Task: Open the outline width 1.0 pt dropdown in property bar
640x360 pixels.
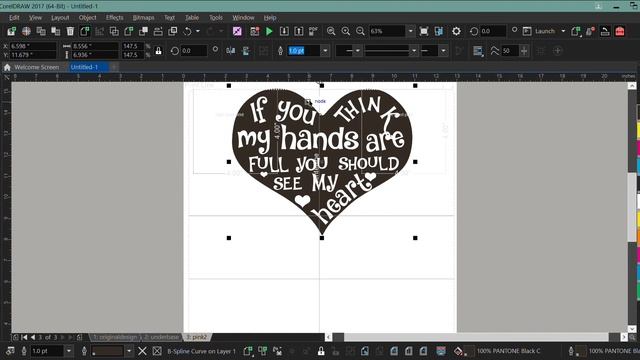Action: [325, 51]
